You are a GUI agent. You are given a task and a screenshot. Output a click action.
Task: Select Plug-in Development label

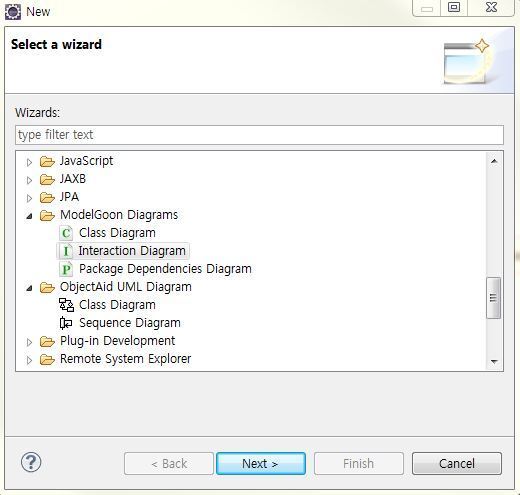click(117, 341)
